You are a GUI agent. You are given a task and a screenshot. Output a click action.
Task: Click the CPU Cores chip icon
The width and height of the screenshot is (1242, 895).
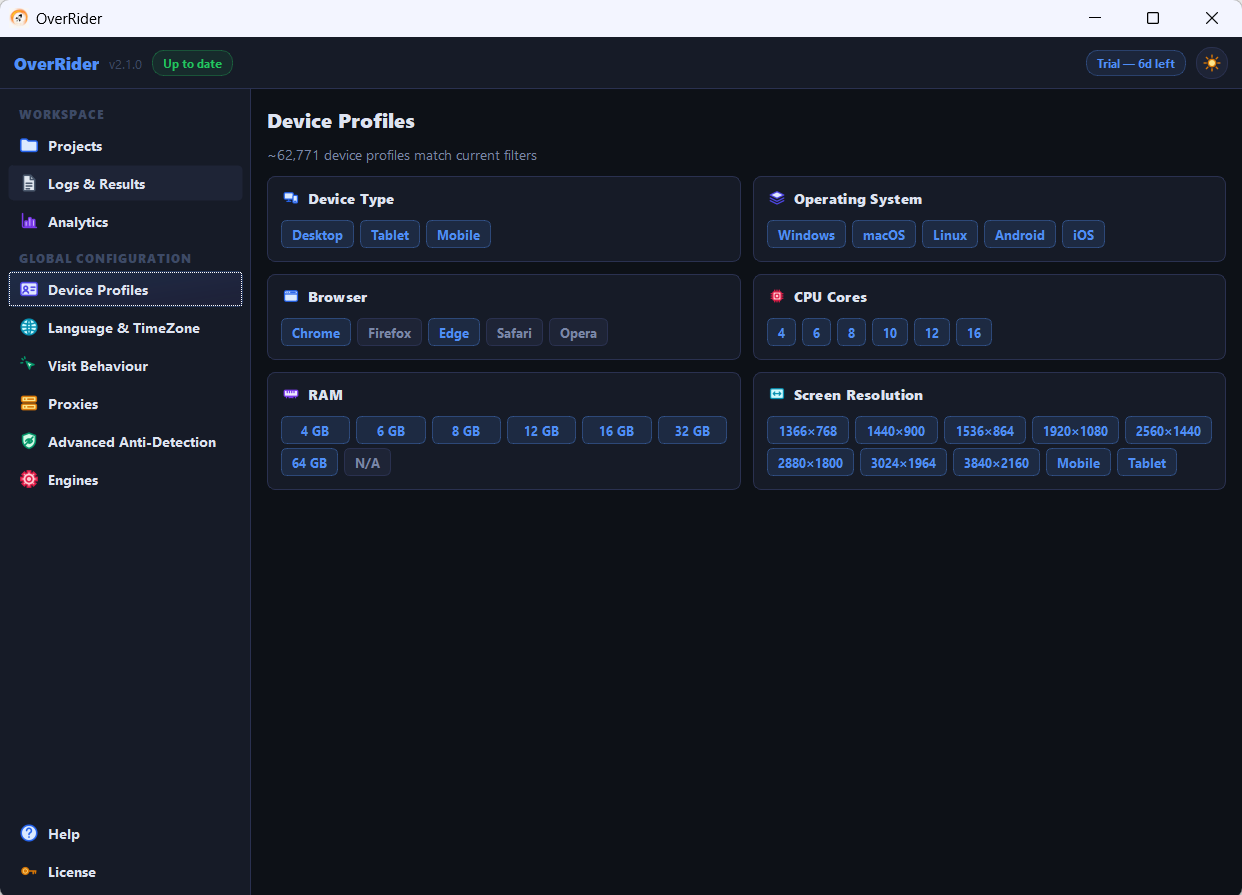tap(777, 297)
